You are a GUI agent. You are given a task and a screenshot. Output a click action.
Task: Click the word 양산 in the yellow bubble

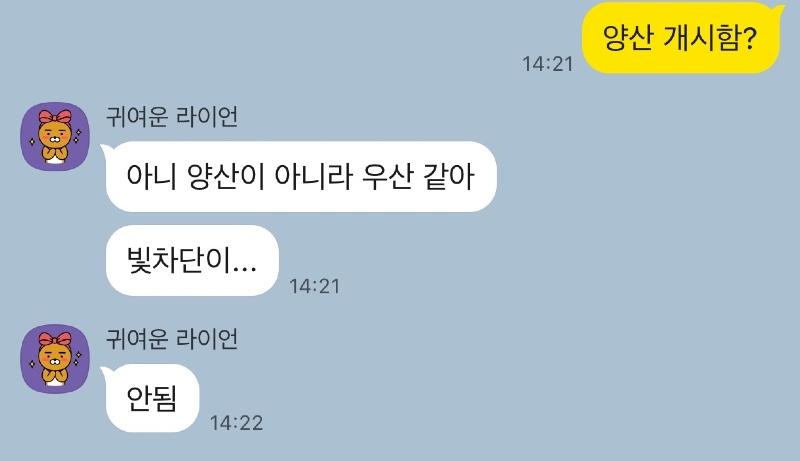pos(628,38)
